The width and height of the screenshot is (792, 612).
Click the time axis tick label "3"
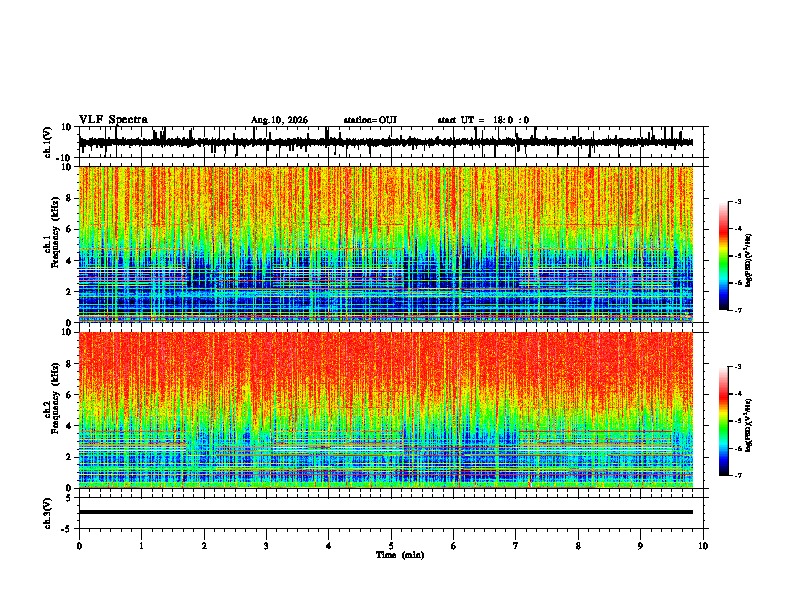266,546
